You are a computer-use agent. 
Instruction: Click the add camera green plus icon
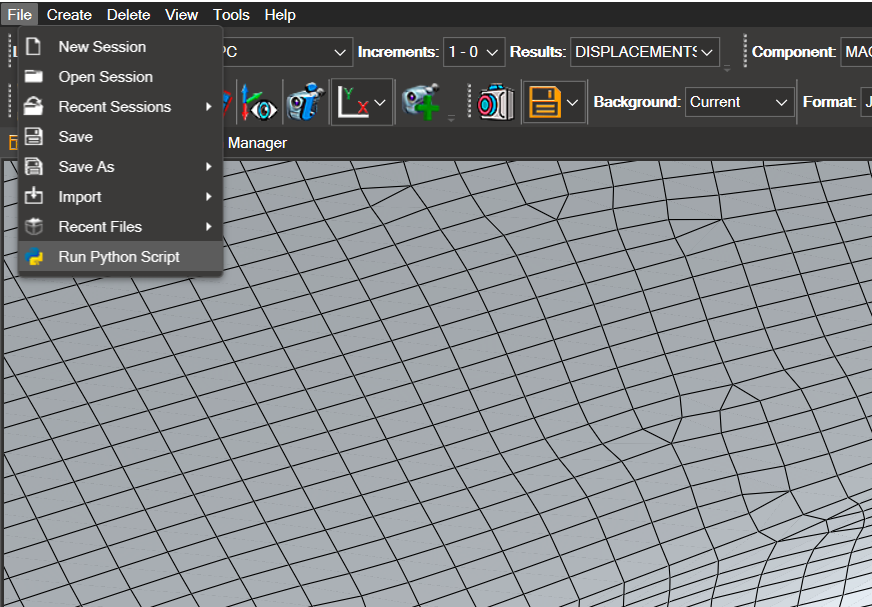[420, 102]
